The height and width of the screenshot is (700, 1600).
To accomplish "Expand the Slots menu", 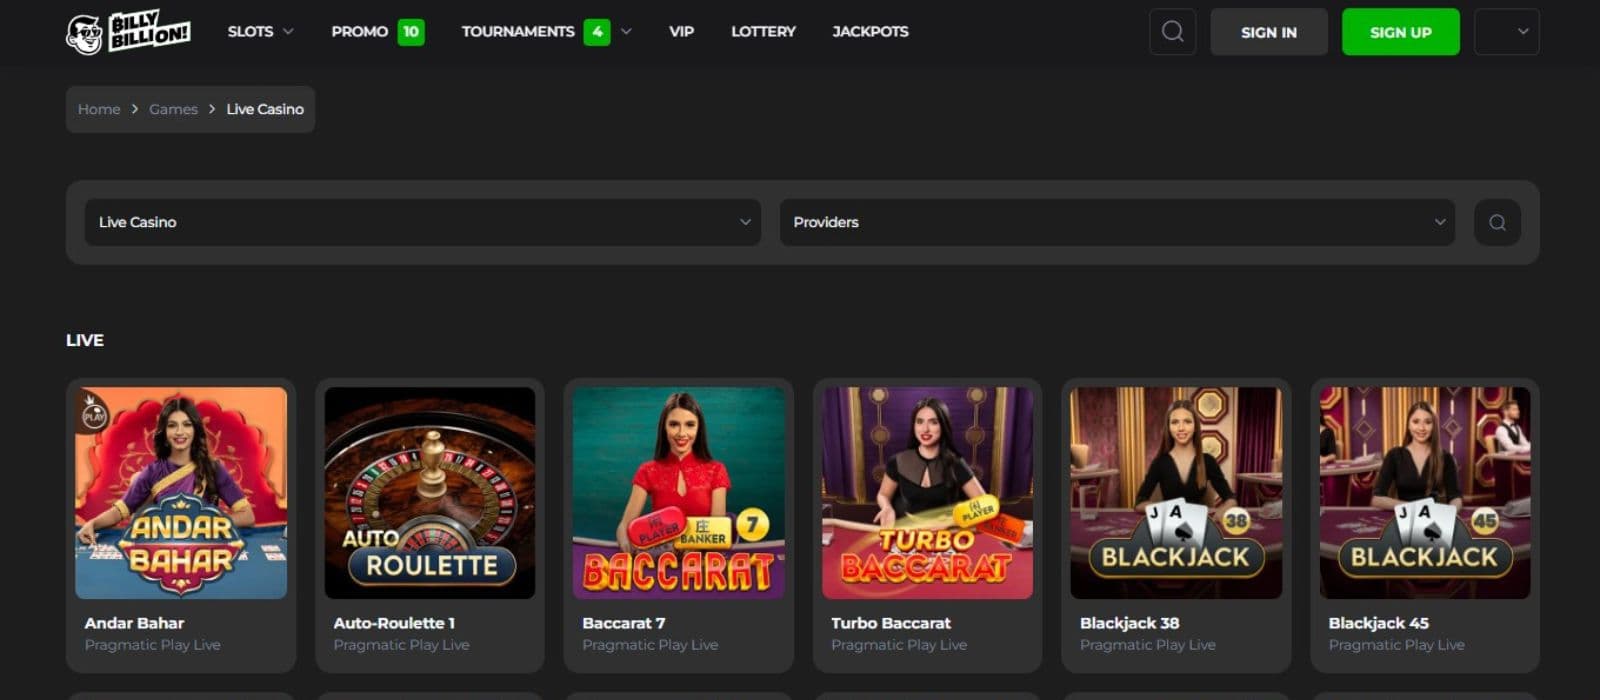I will [261, 32].
